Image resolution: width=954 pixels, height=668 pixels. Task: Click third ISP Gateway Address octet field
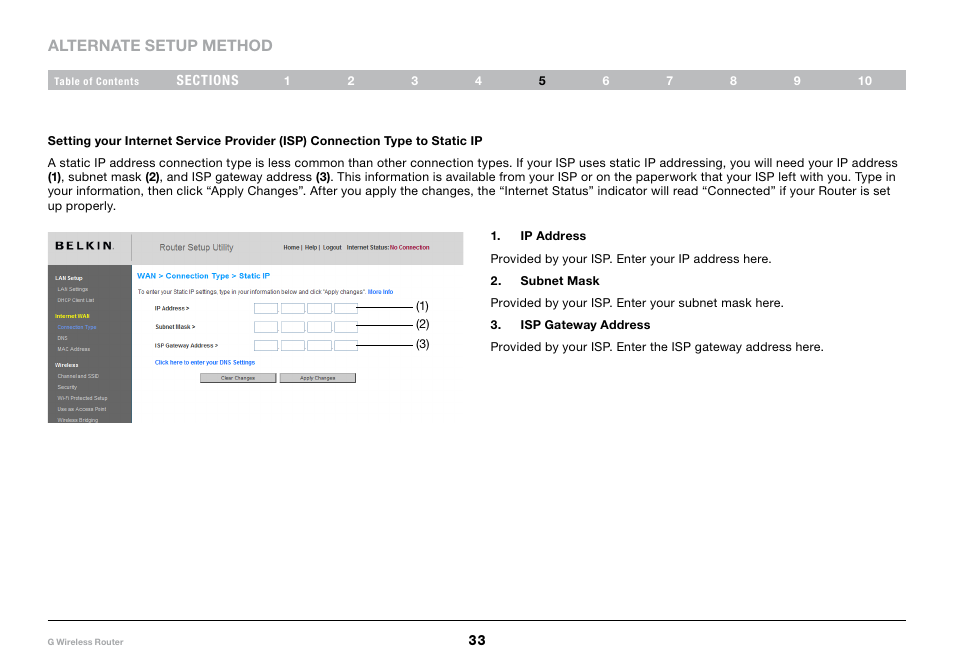[319, 346]
